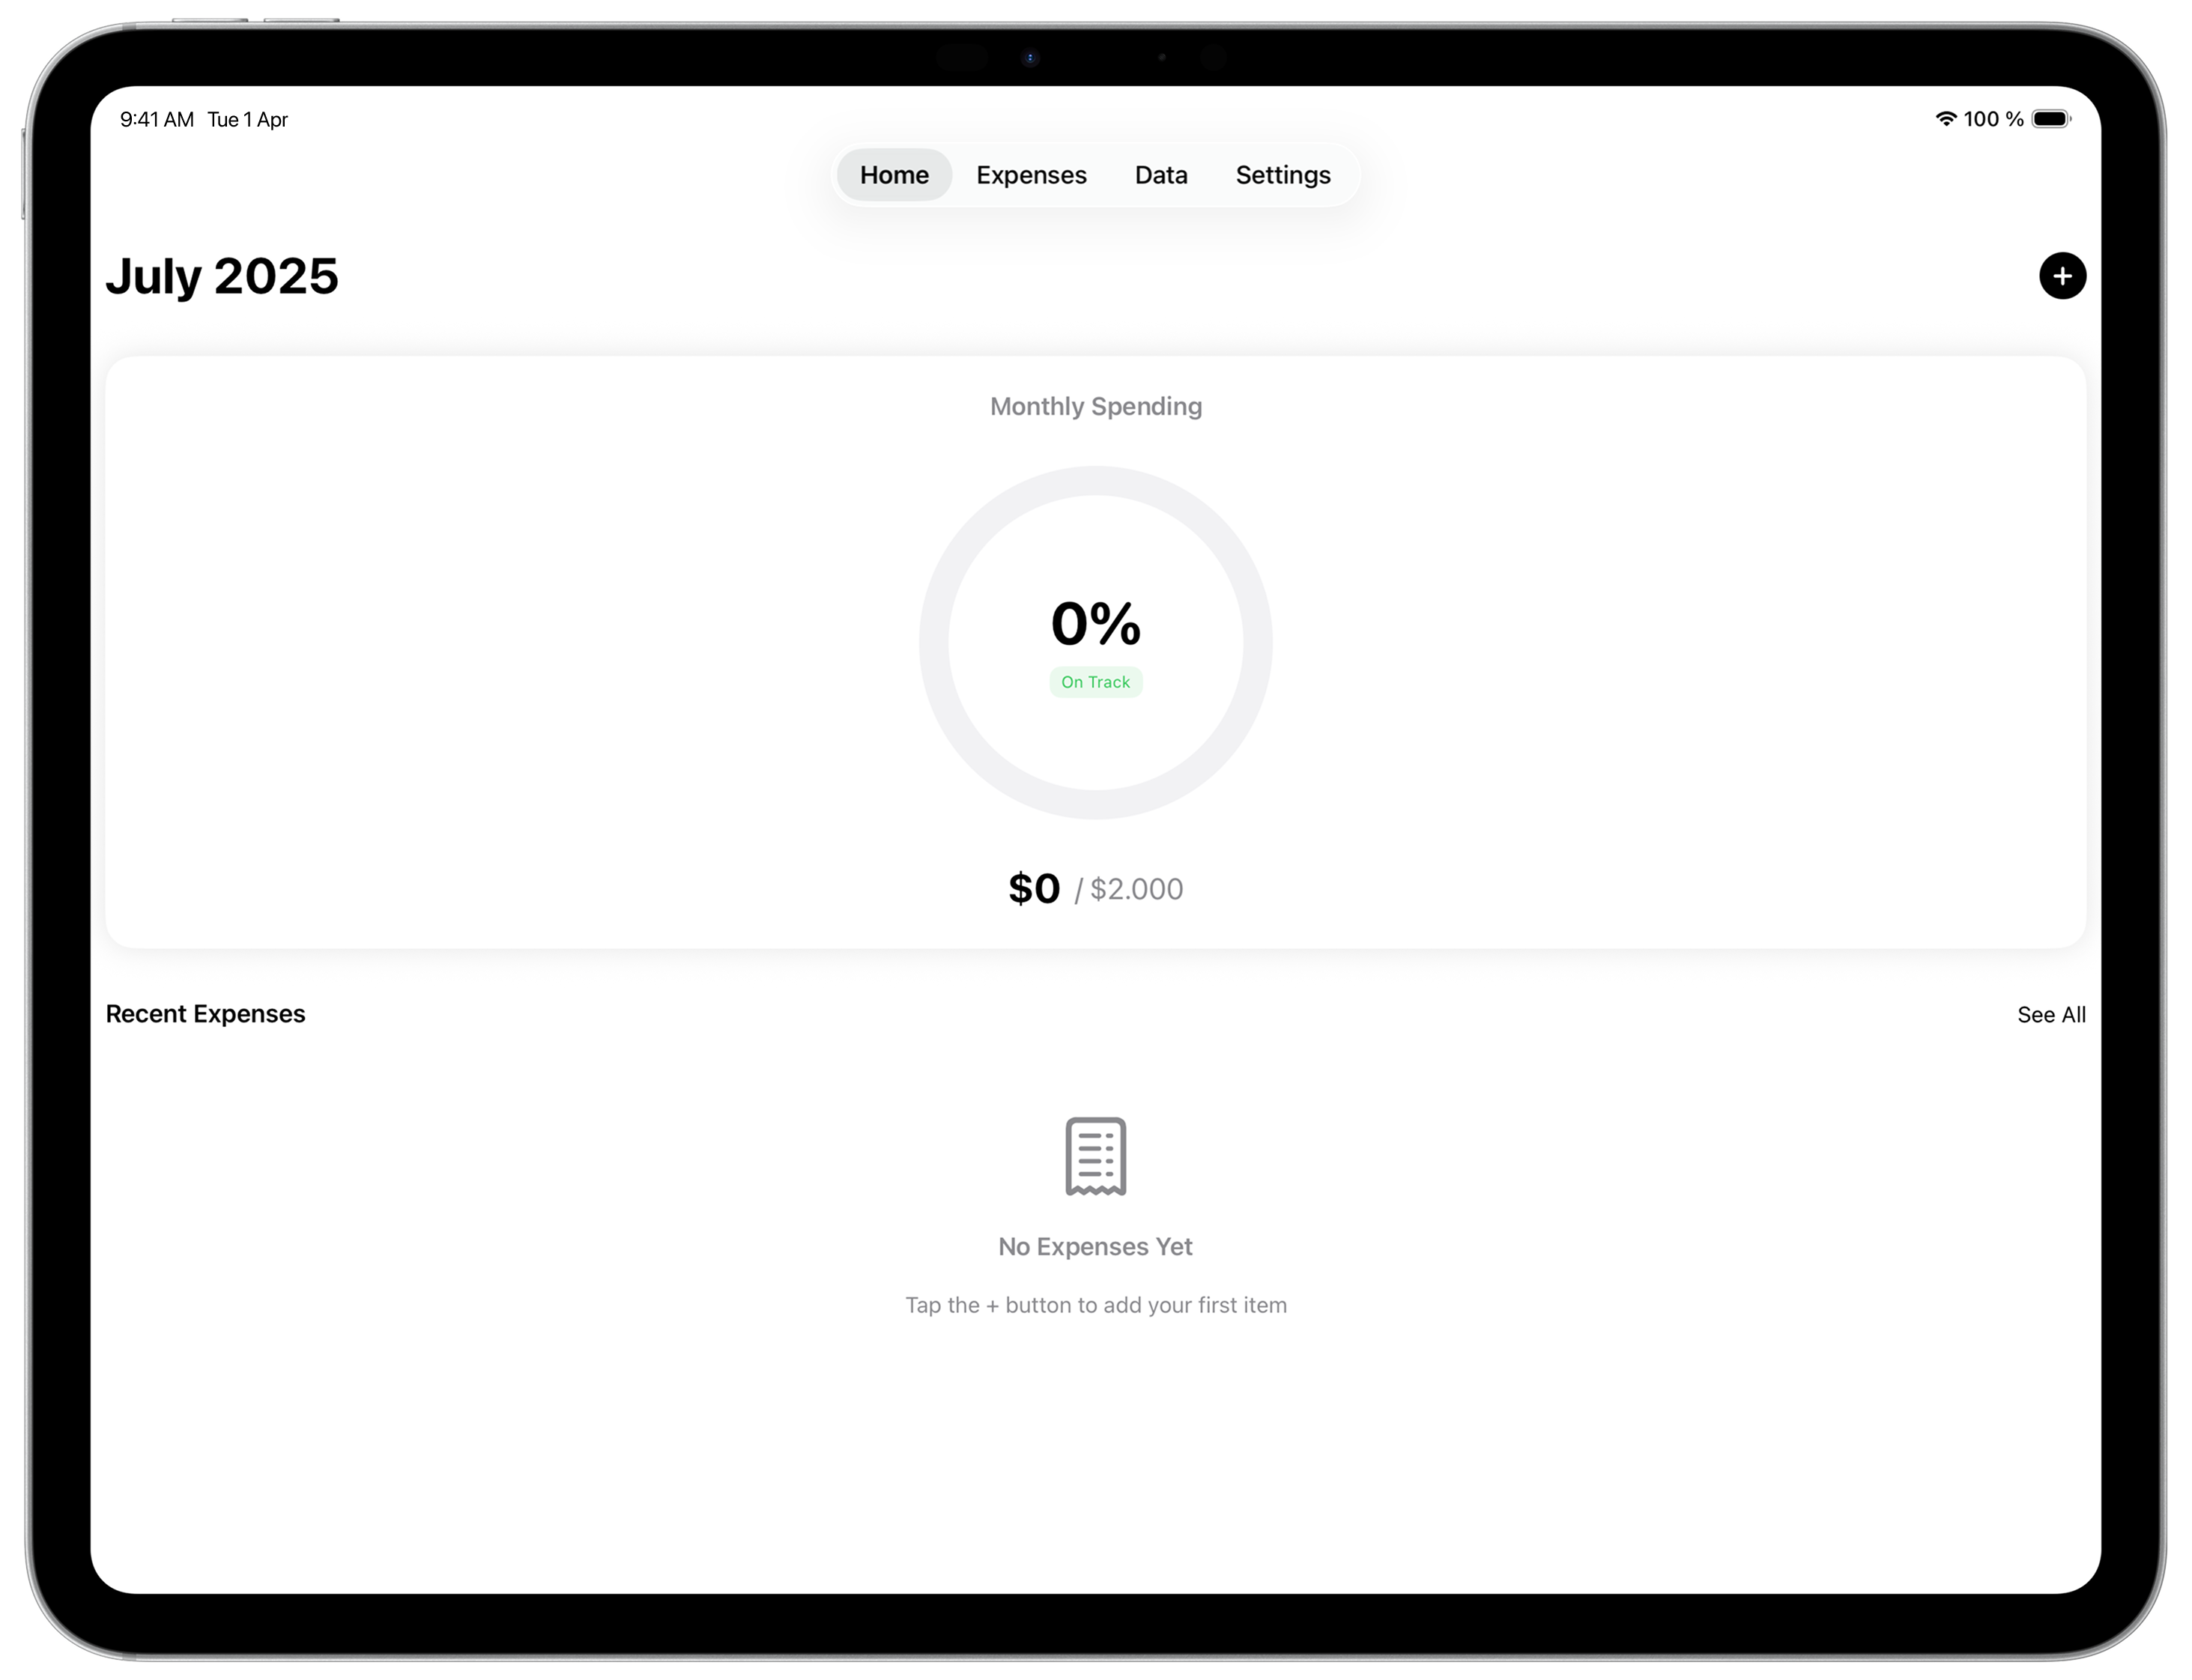The height and width of the screenshot is (1680, 2192).
Task: Click the On Track status badge
Action: (x=1095, y=682)
